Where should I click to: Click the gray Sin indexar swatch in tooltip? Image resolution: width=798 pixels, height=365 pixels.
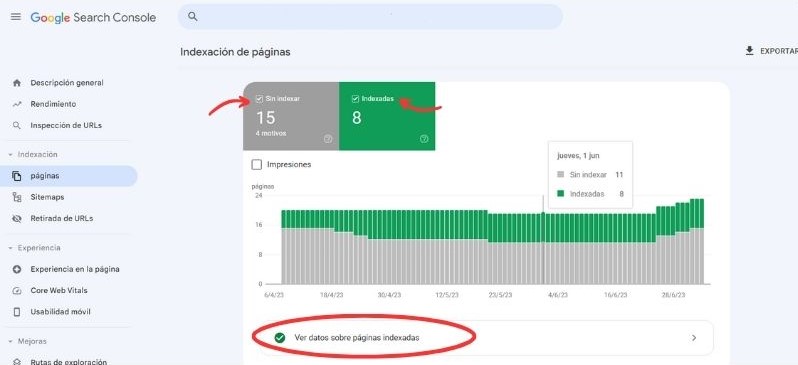[561, 175]
